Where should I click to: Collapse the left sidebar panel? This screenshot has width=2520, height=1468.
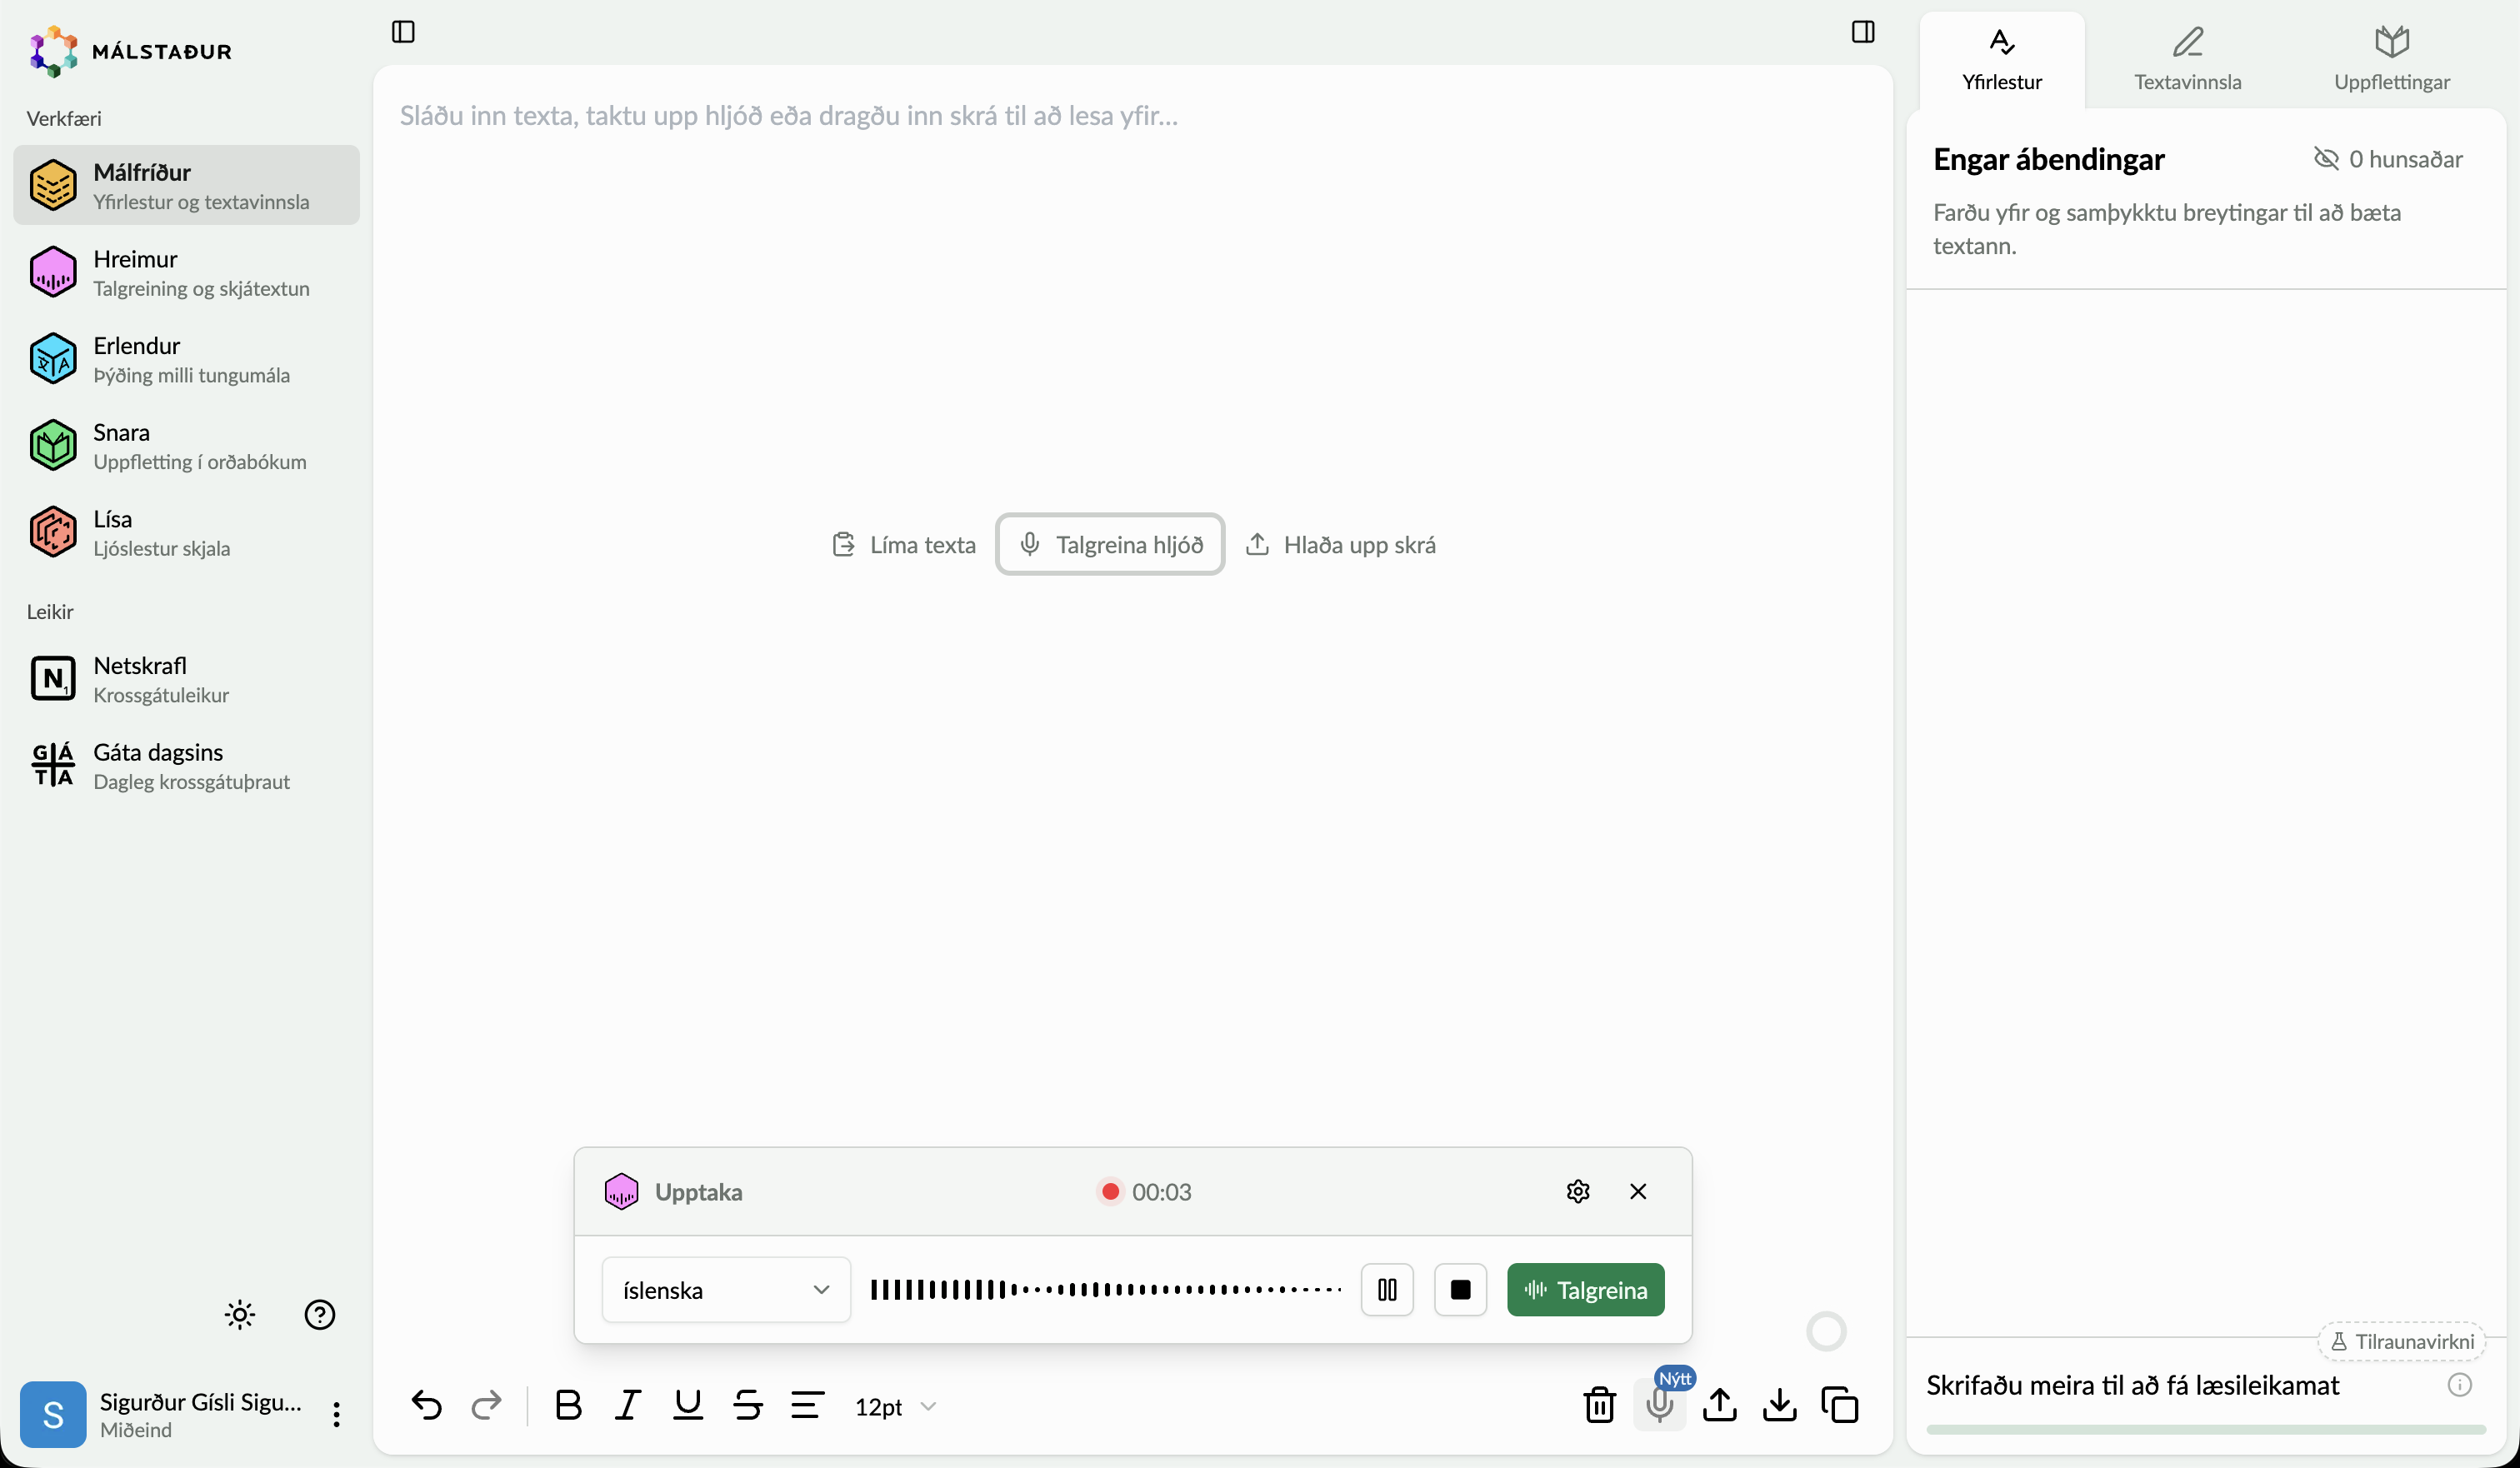tap(403, 32)
